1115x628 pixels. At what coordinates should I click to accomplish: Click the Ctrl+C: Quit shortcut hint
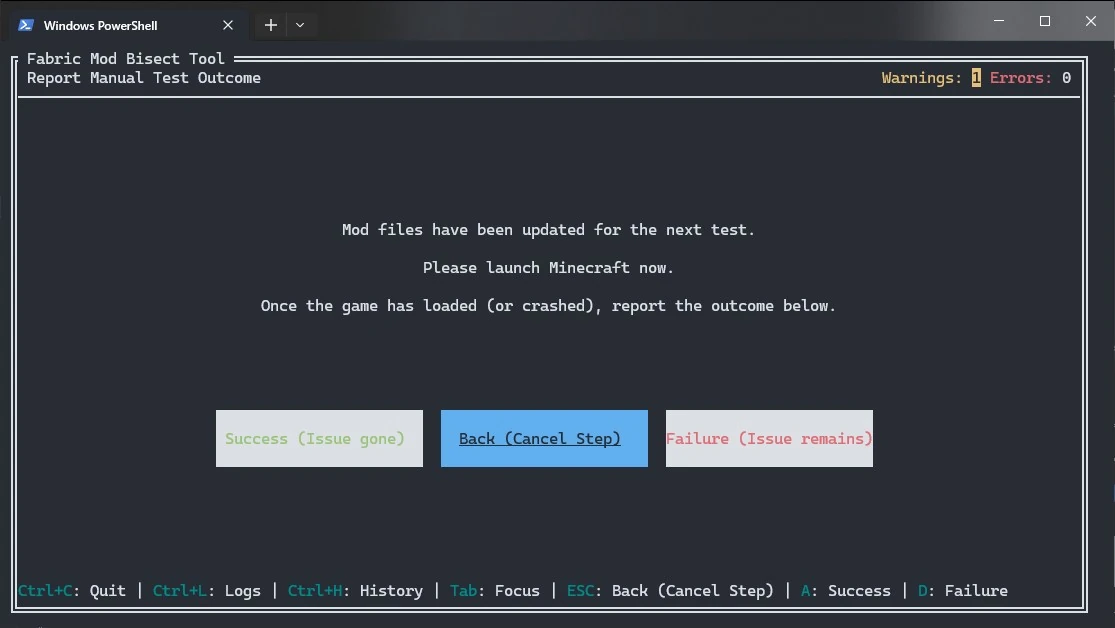72,590
